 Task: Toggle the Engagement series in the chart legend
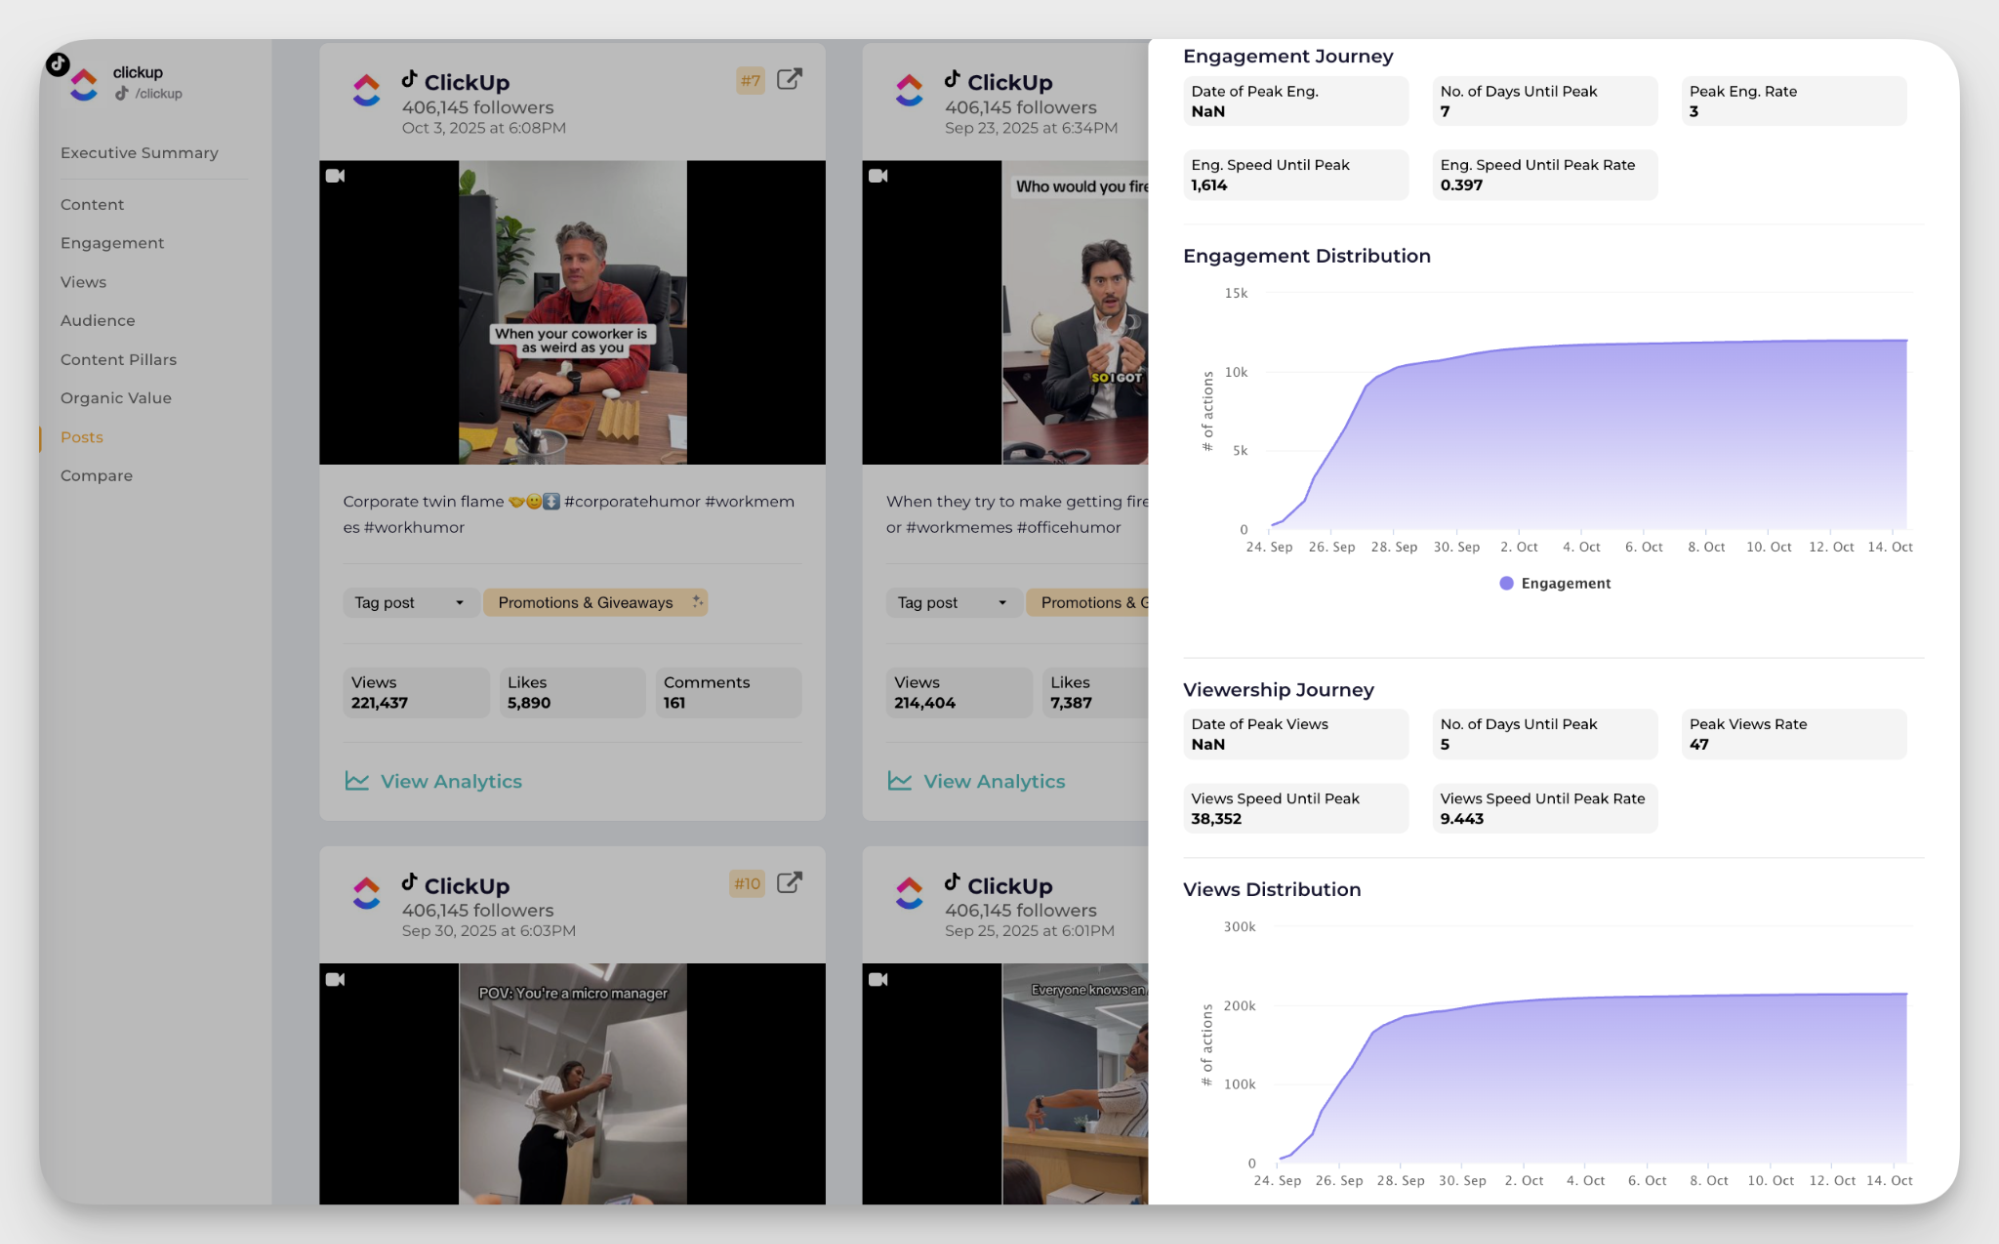pyautogui.click(x=1554, y=583)
